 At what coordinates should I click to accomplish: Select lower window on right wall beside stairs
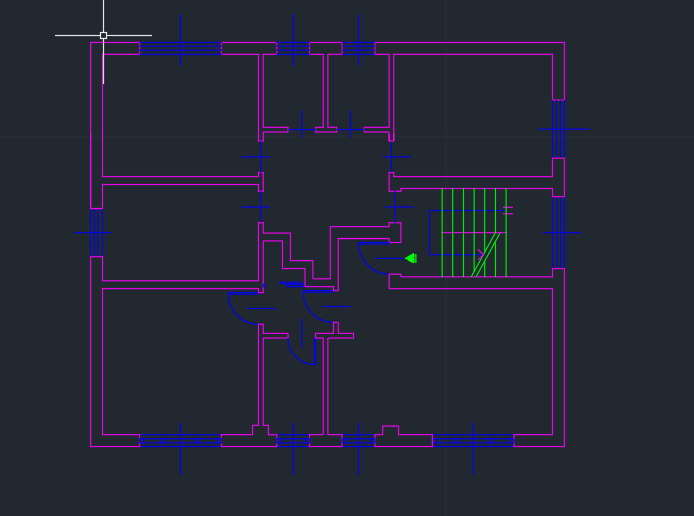click(x=558, y=232)
